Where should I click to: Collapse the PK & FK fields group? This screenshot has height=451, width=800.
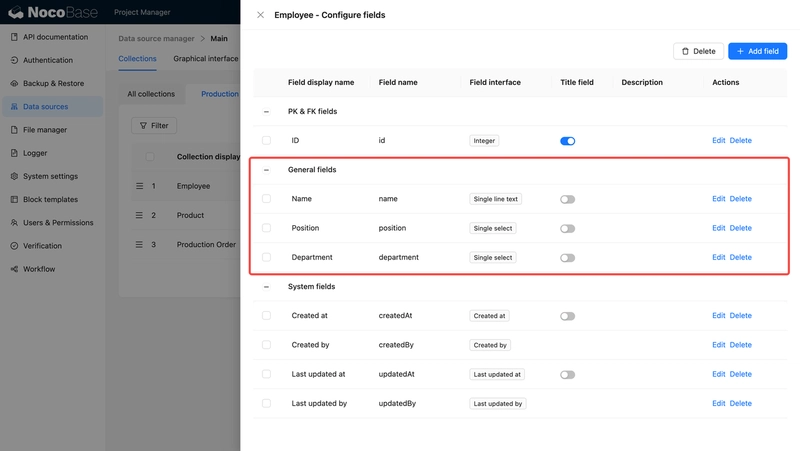click(x=266, y=112)
